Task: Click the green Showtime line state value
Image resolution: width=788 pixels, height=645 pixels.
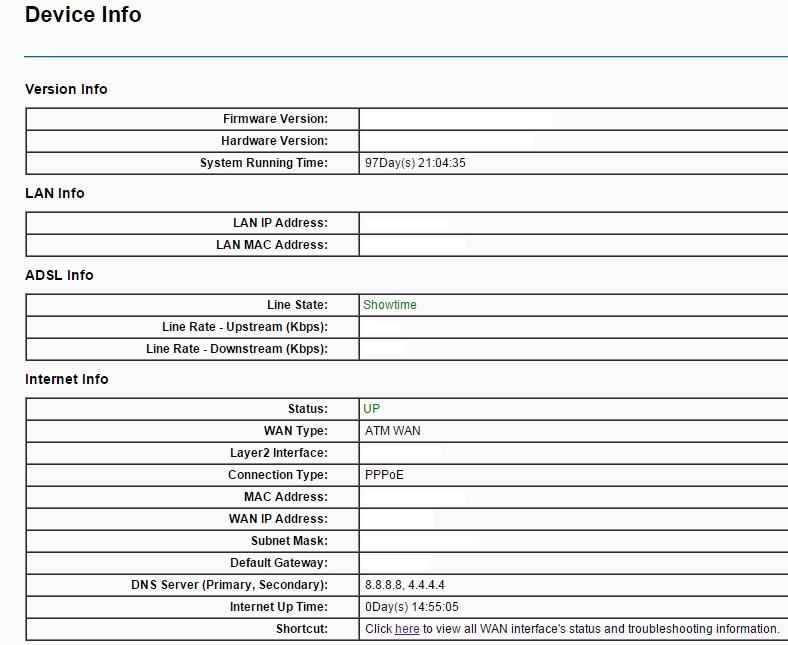Action: (x=390, y=305)
